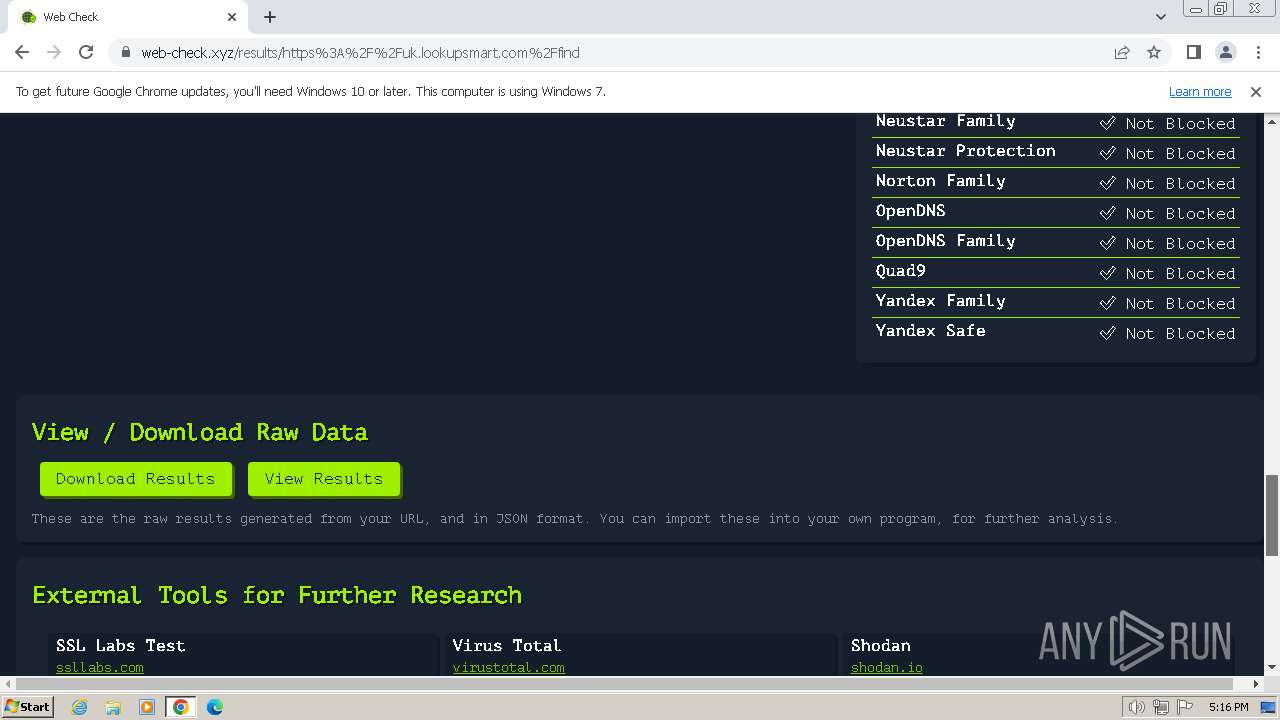
Task: Launch Internet Explorer from taskbar
Action: [80, 707]
